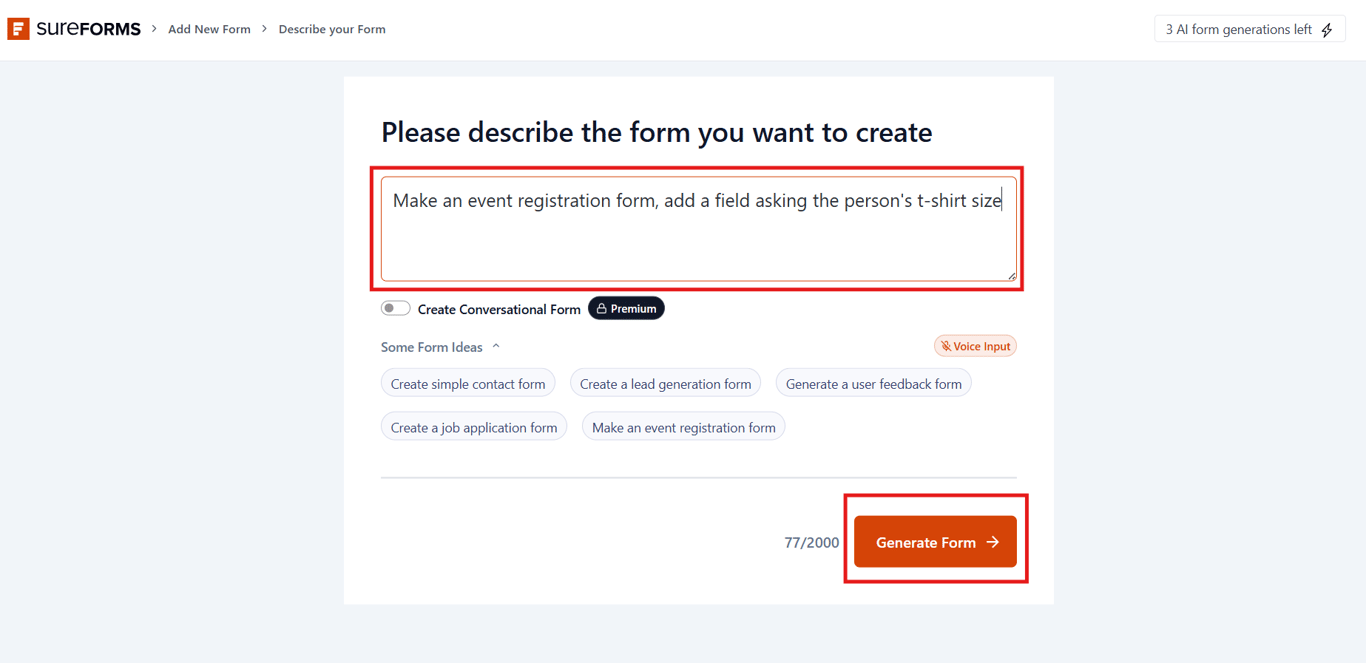1366x663 pixels.
Task: Click the lightning bolt icon beside AI generations count
Action: point(1327,29)
